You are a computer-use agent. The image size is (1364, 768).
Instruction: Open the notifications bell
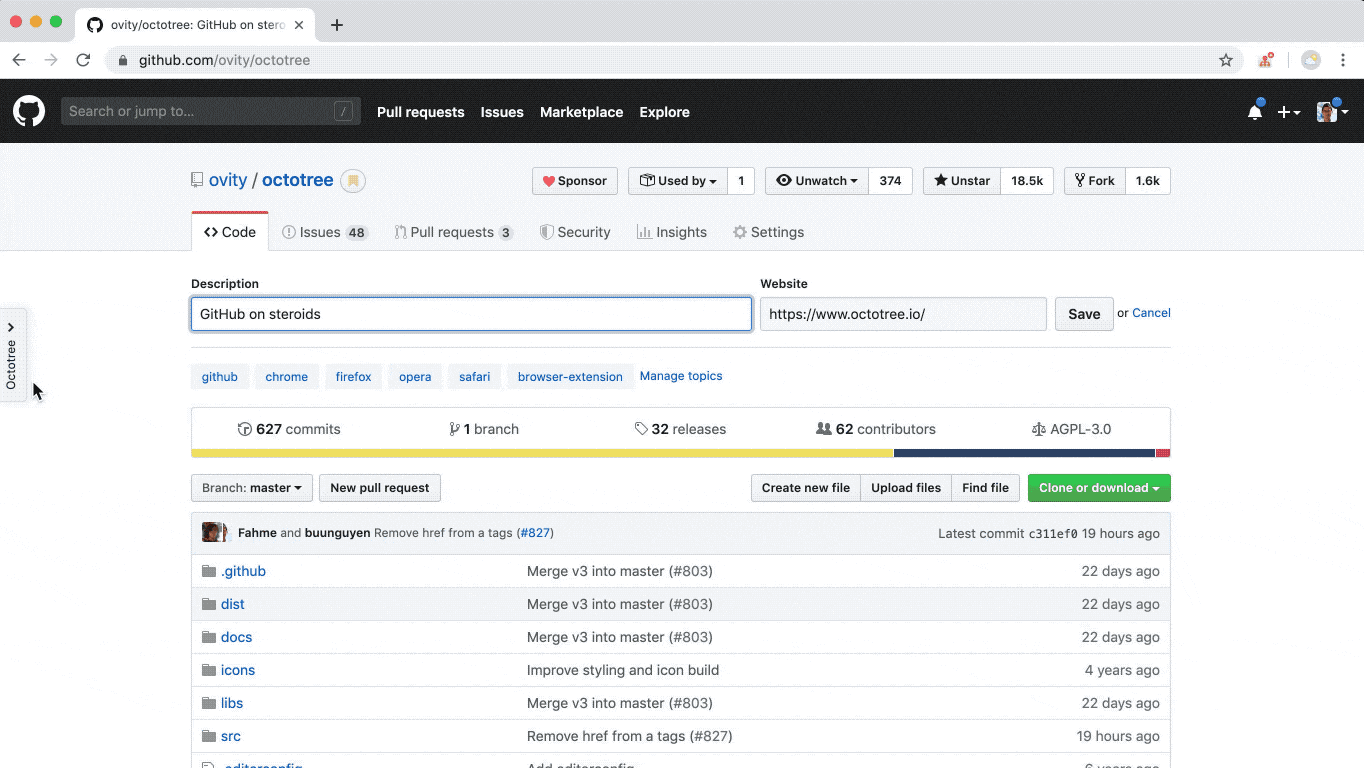(1255, 112)
